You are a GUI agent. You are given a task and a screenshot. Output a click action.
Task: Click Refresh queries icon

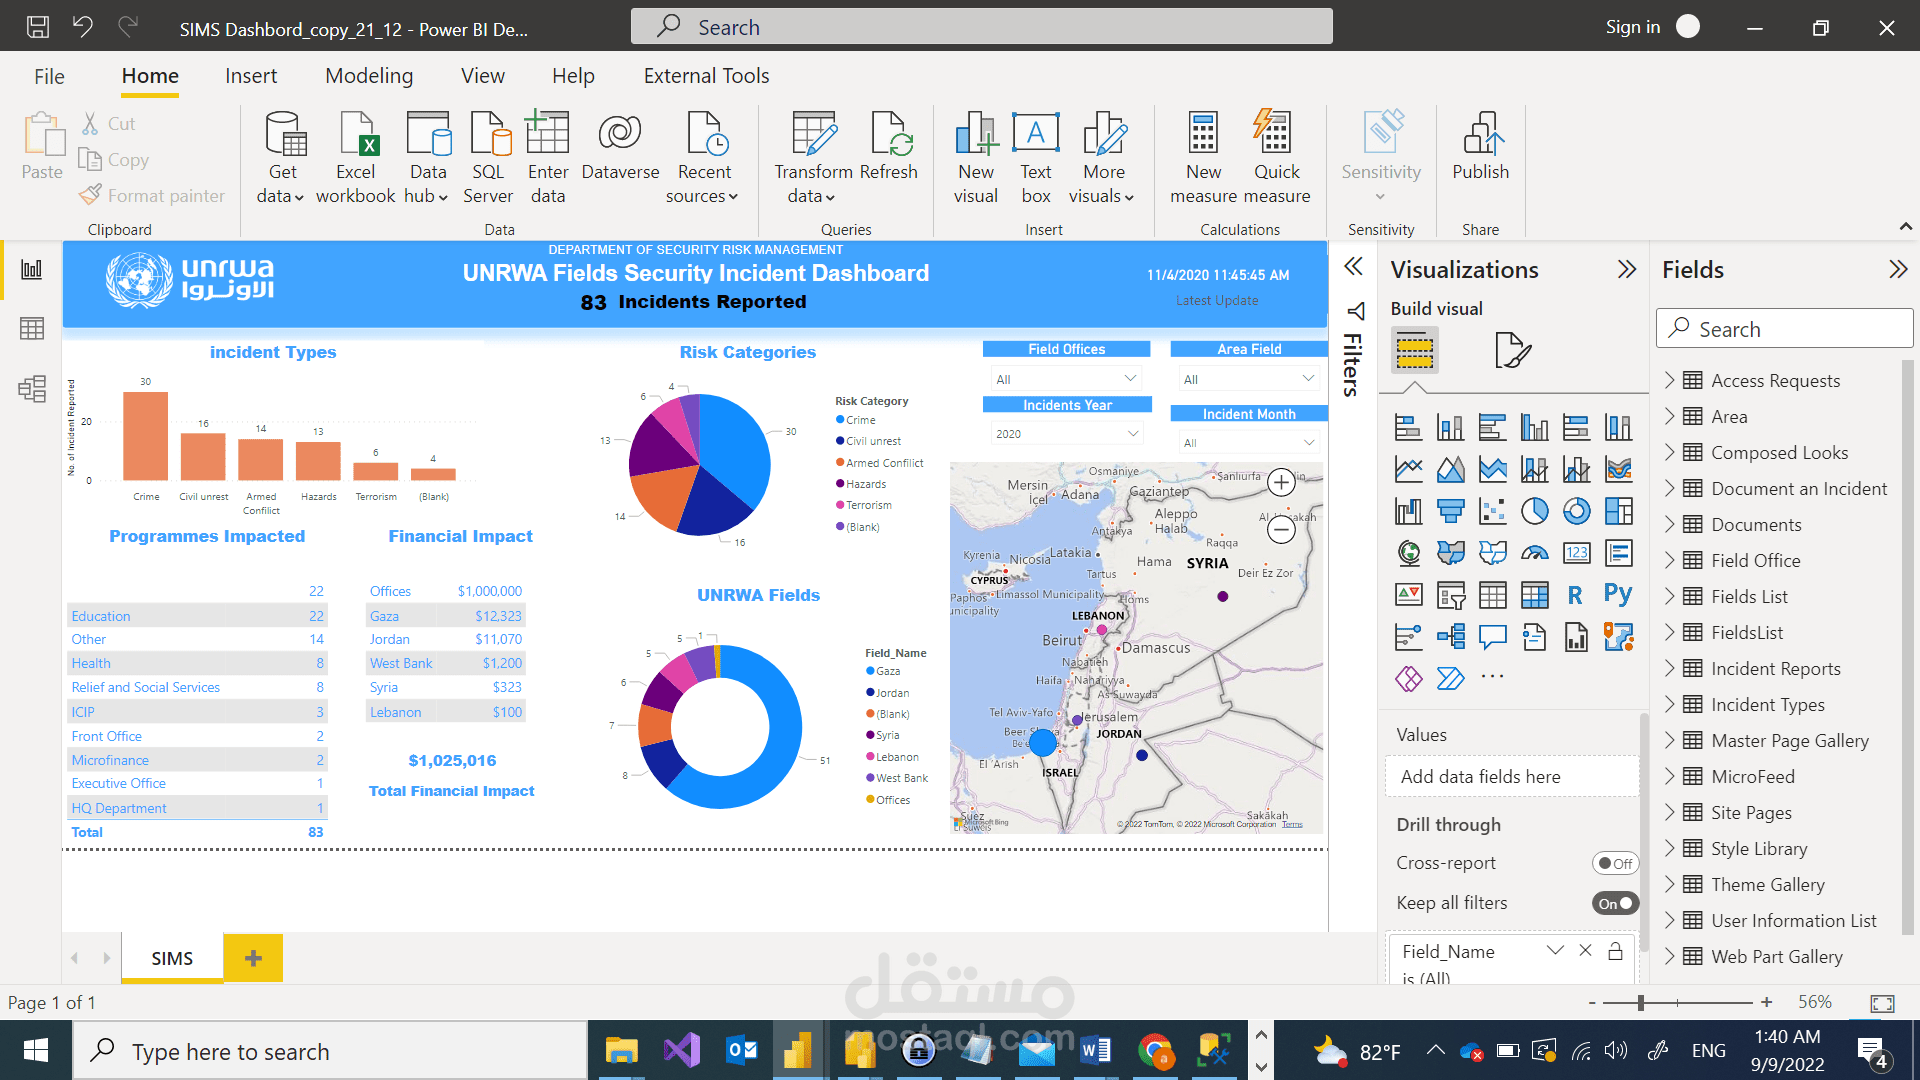coord(889,147)
